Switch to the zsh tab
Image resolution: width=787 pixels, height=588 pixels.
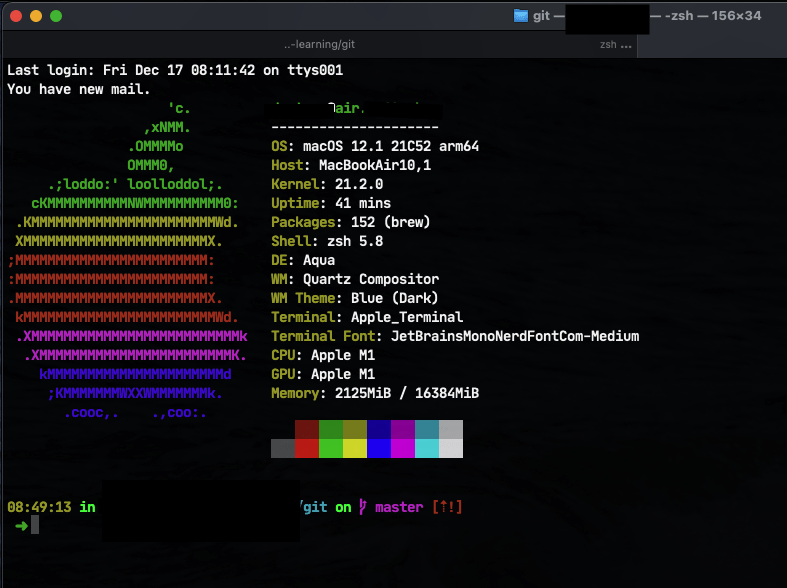(x=608, y=45)
